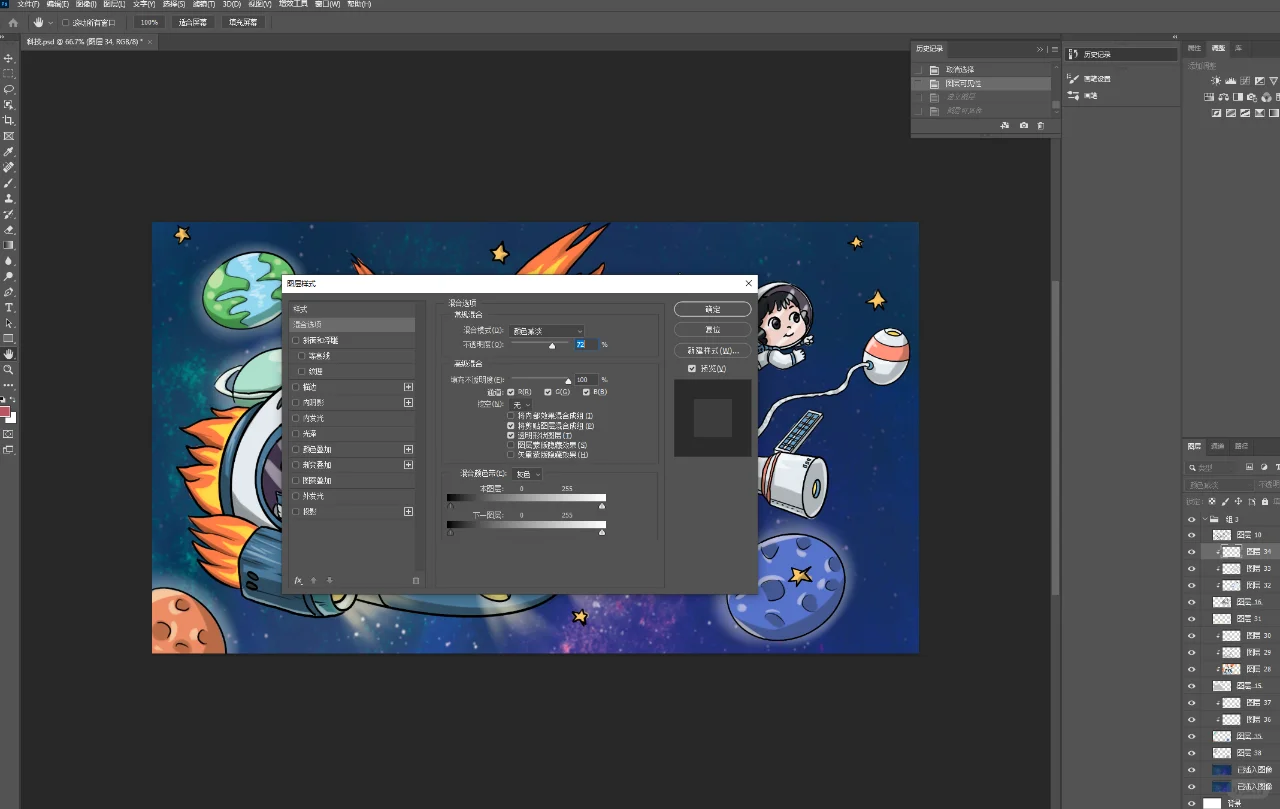Viewport: 1280px width, 809px height.
Task: Select the 样式 (Styles) row in Layer Style
Action: pos(352,309)
